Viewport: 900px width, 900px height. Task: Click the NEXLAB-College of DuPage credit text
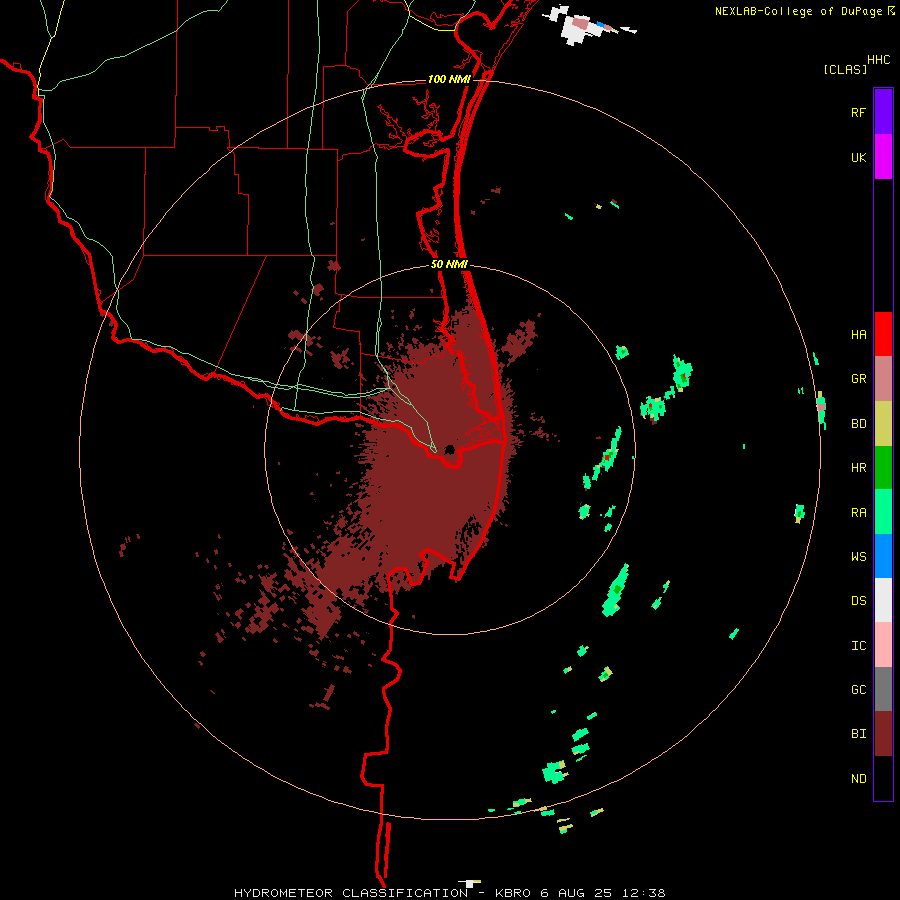(798, 11)
